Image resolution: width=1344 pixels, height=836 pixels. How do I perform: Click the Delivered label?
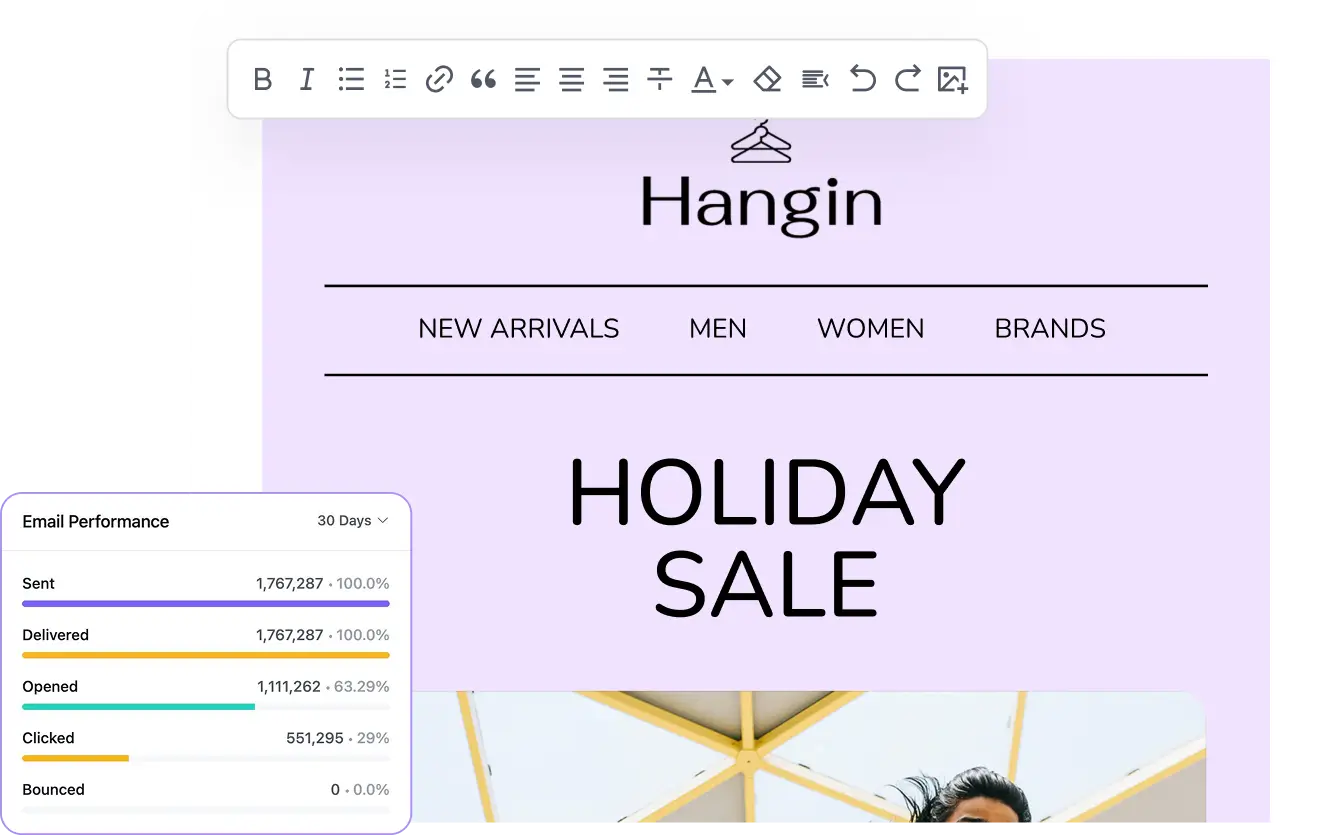click(x=56, y=635)
